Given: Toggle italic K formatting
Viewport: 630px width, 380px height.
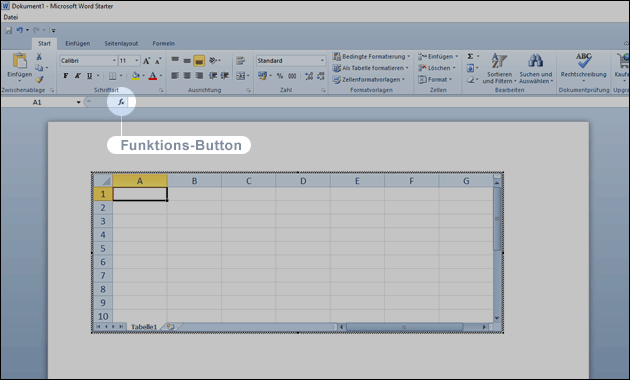Looking at the screenshot, I should point(78,76).
